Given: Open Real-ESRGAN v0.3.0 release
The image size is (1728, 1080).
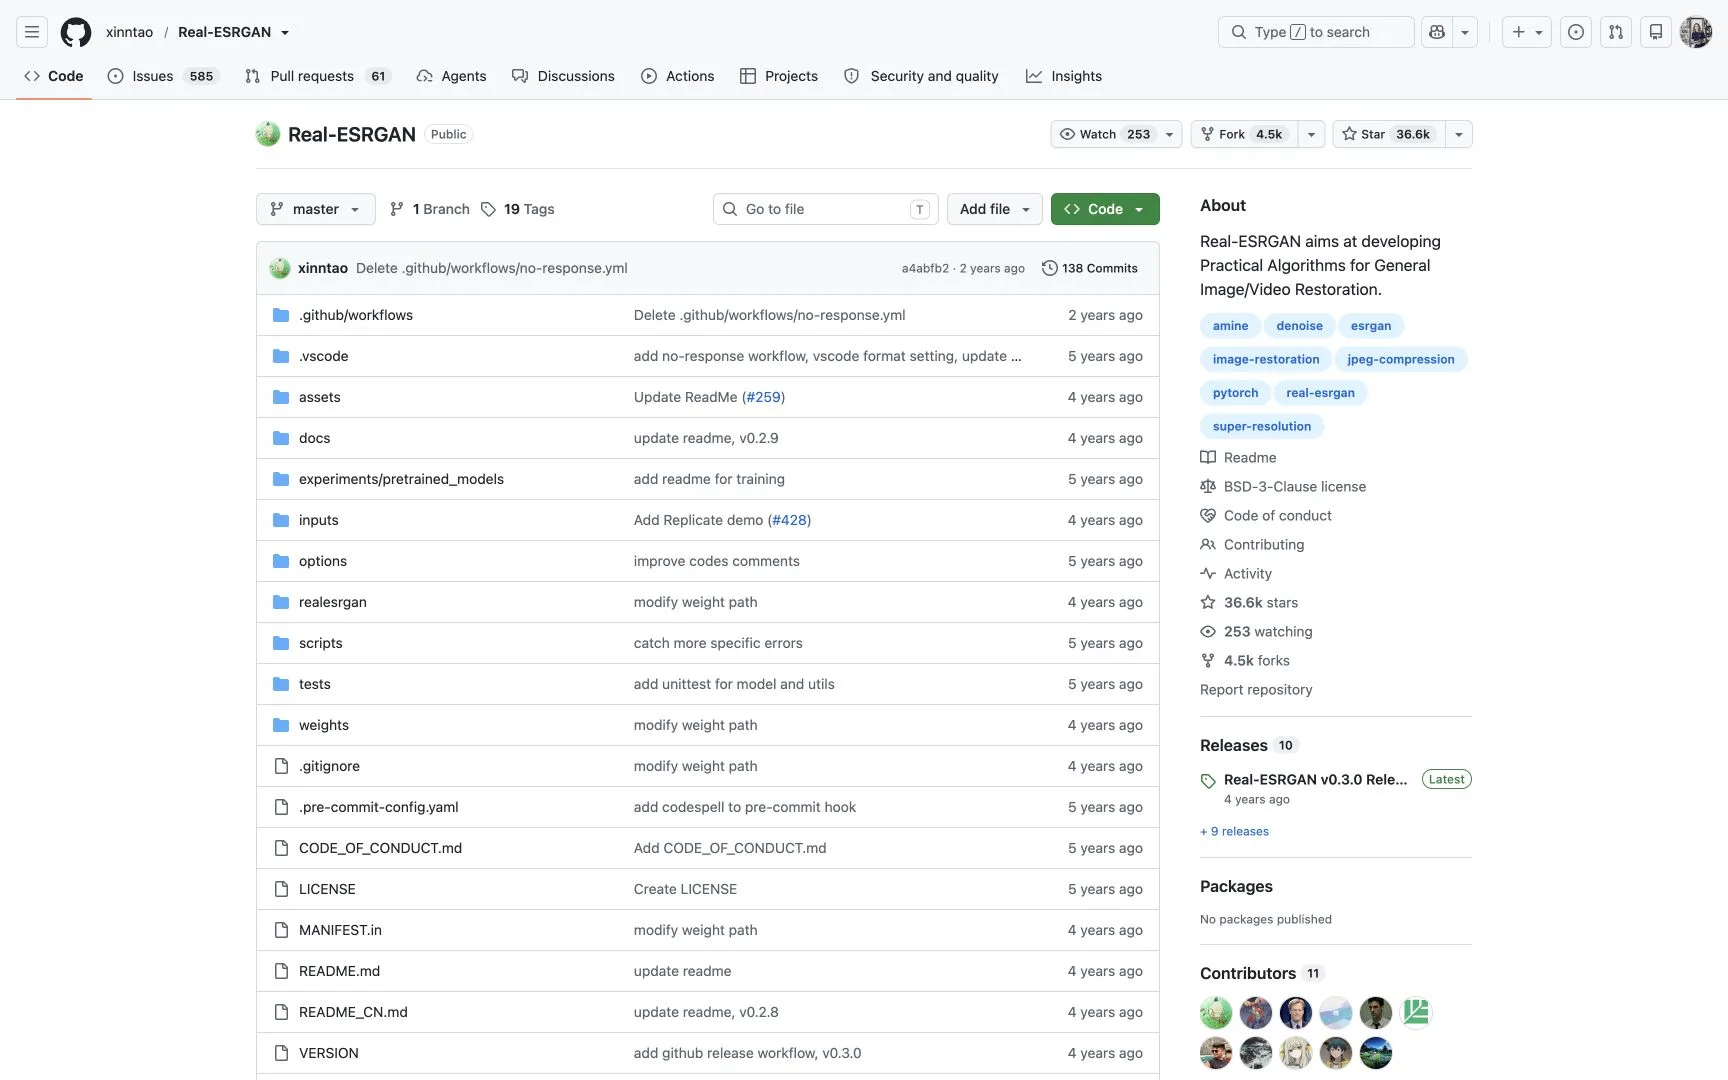Looking at the screenshot, I should (x=1315, y=779).
